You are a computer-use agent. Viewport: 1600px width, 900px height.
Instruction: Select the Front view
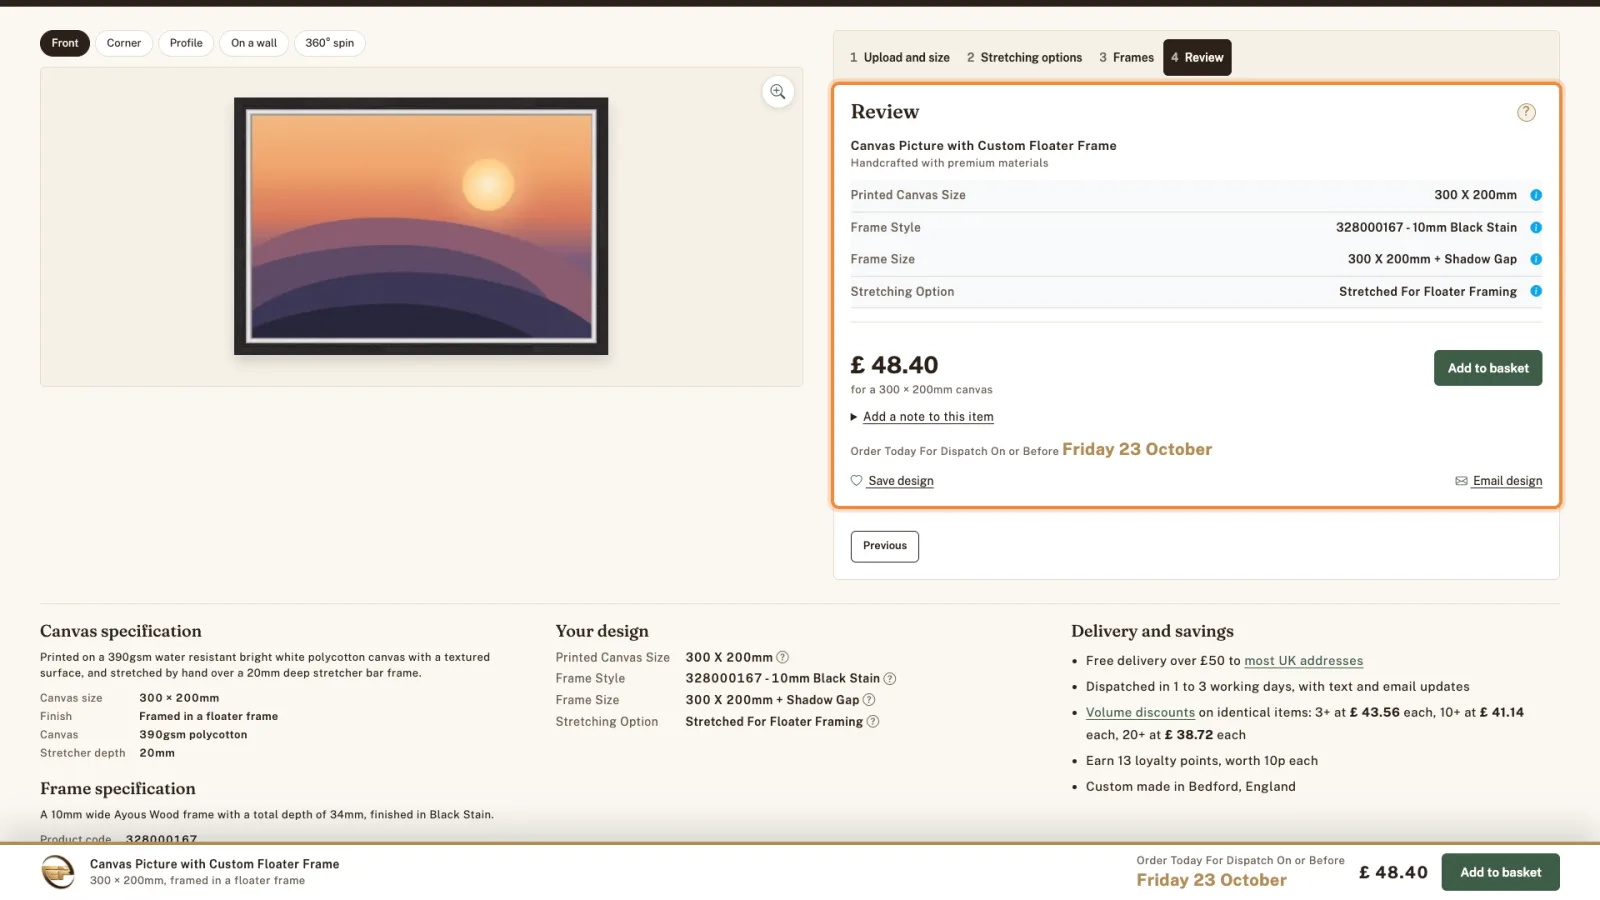pyautogui.click(x=65, y=43)
